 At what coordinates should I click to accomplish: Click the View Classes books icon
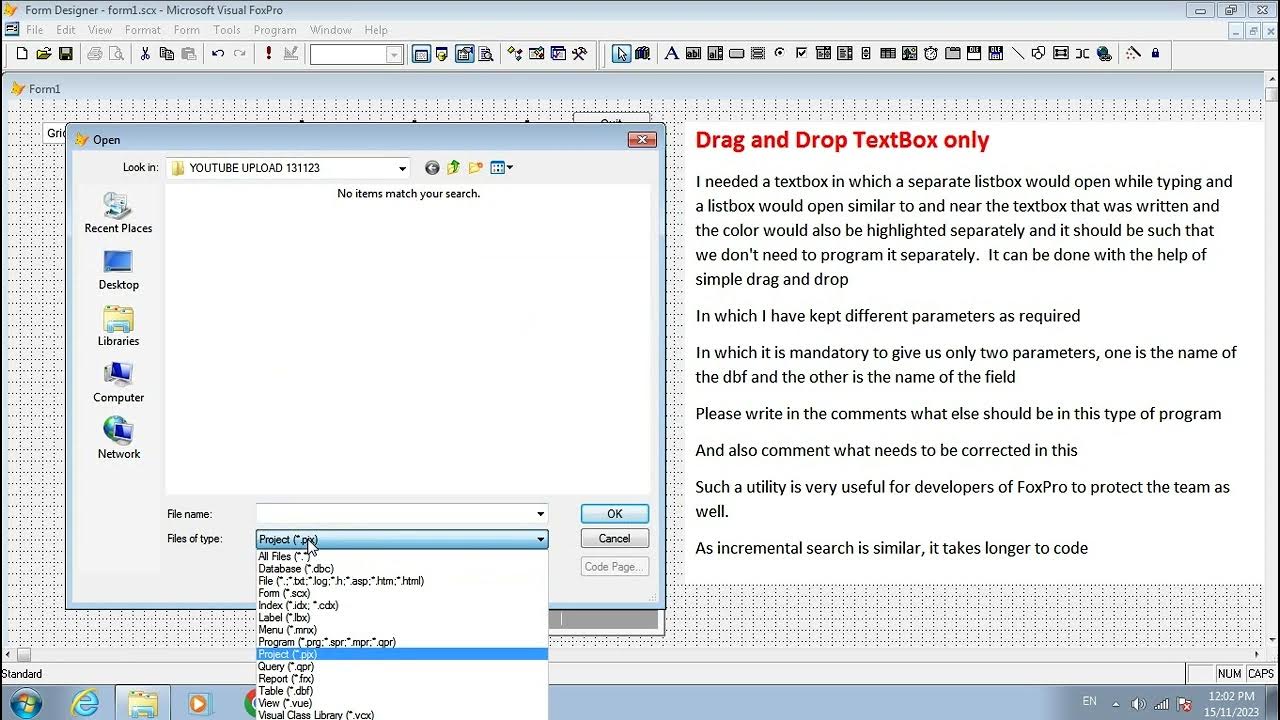[x=642, y=54]
